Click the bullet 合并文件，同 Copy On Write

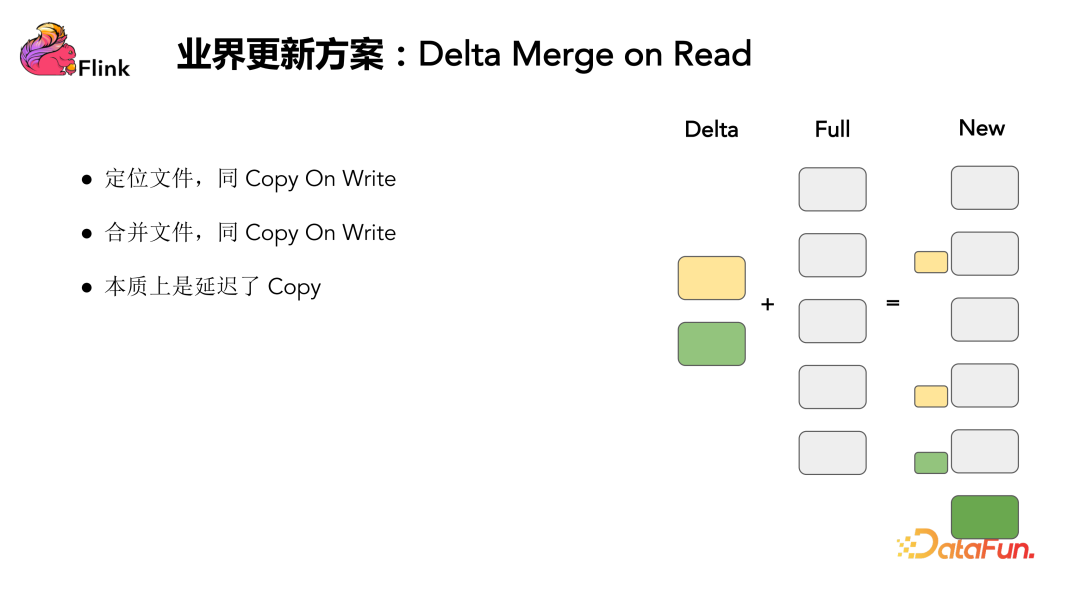(x=250, y=233)
